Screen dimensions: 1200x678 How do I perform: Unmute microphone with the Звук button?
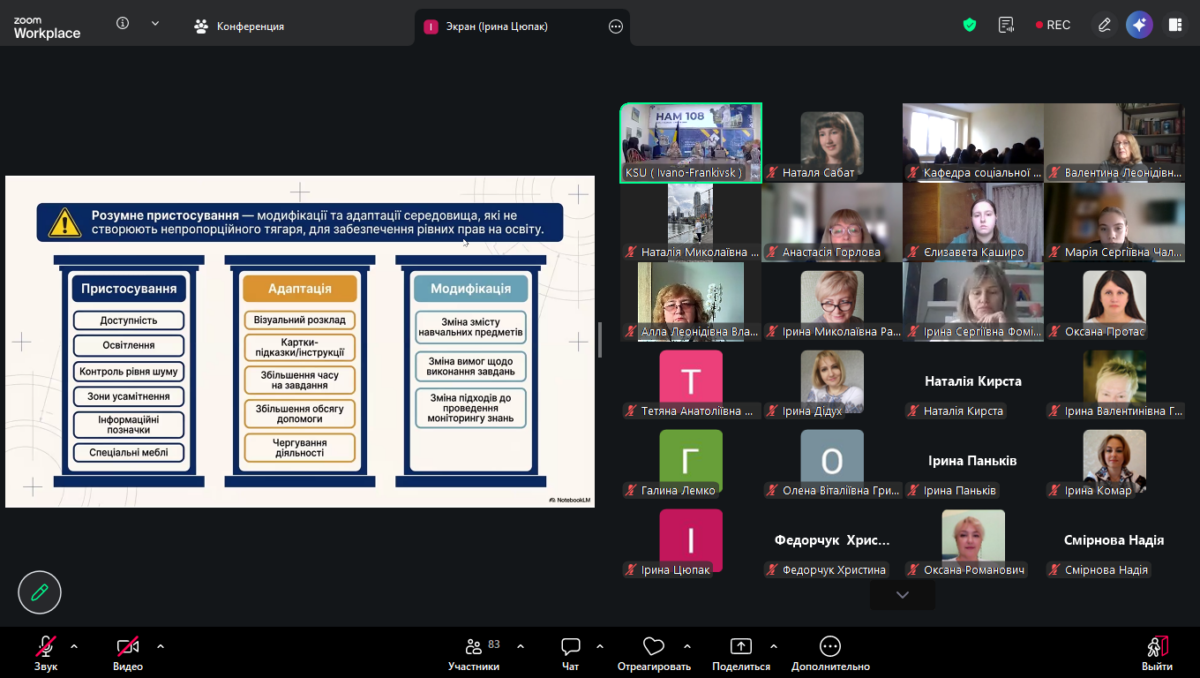point(46,653)
